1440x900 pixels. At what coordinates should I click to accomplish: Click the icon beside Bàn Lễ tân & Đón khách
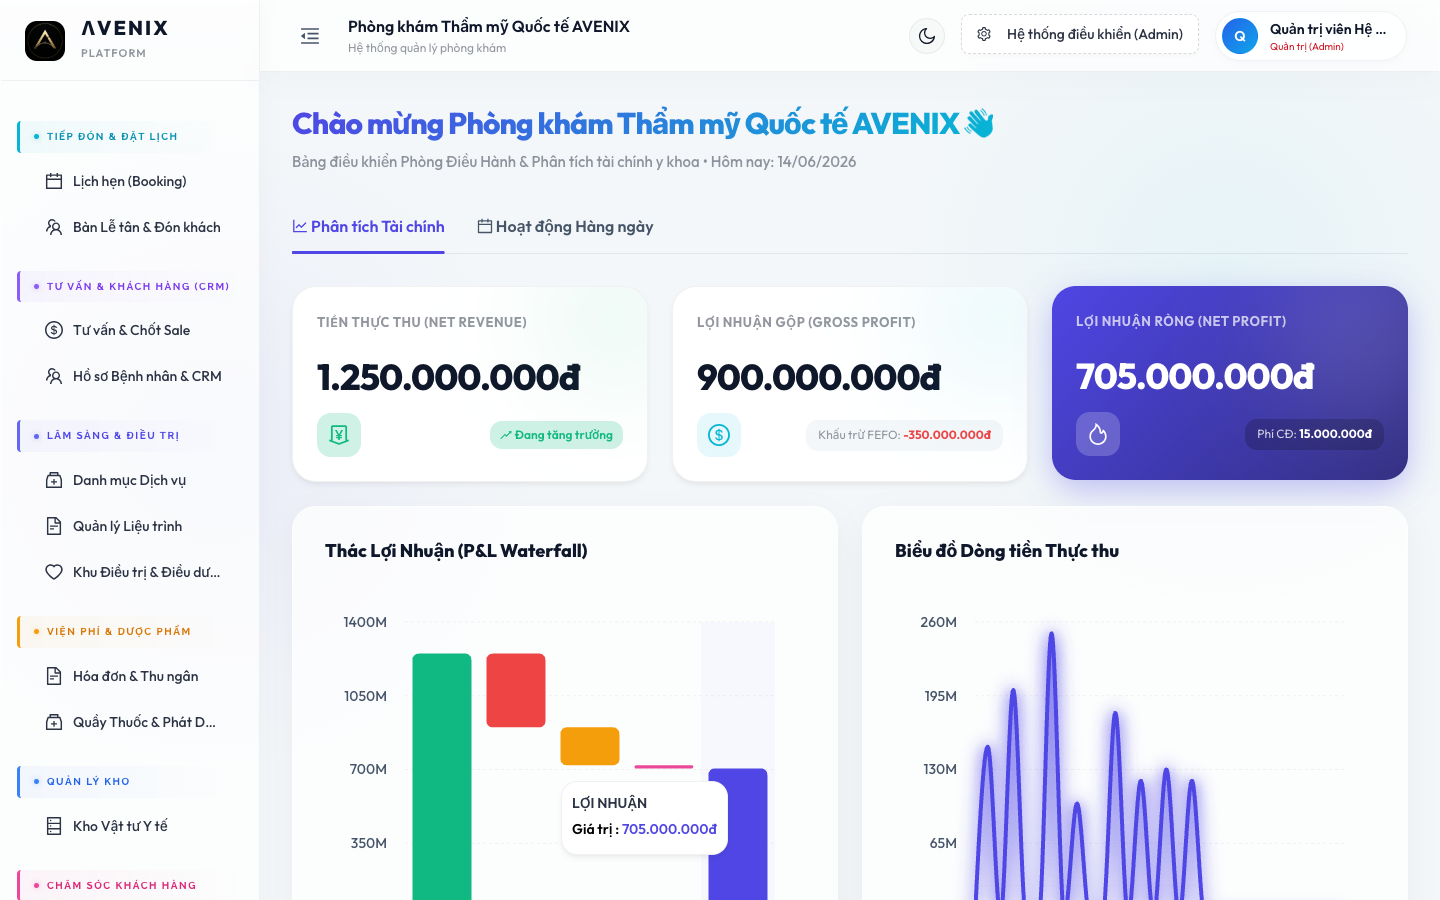coord(54,227)
